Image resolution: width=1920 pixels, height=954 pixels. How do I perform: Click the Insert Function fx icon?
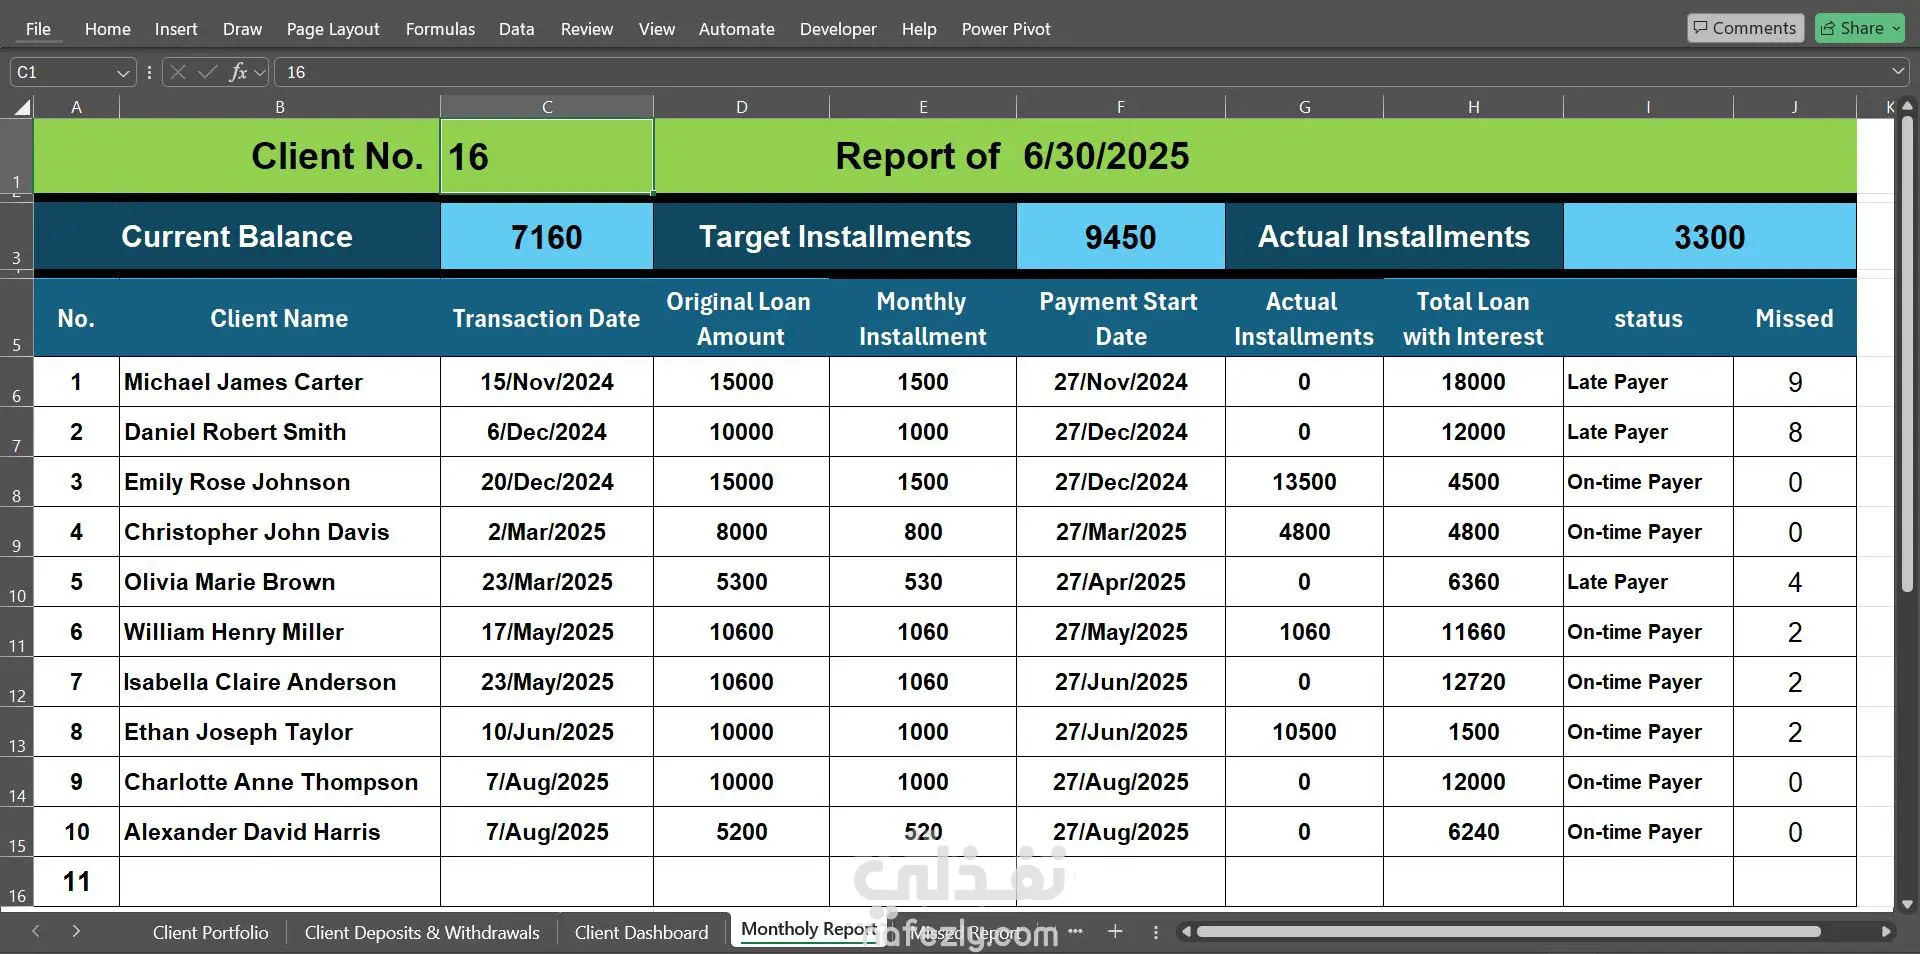coord(238,72)
